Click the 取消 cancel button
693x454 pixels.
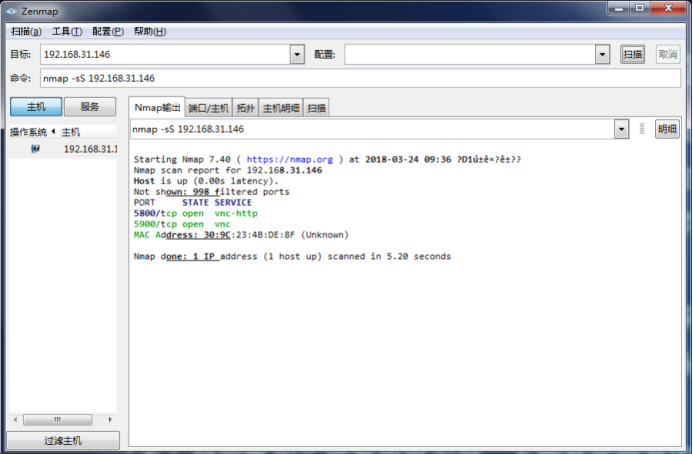[668, 54]
